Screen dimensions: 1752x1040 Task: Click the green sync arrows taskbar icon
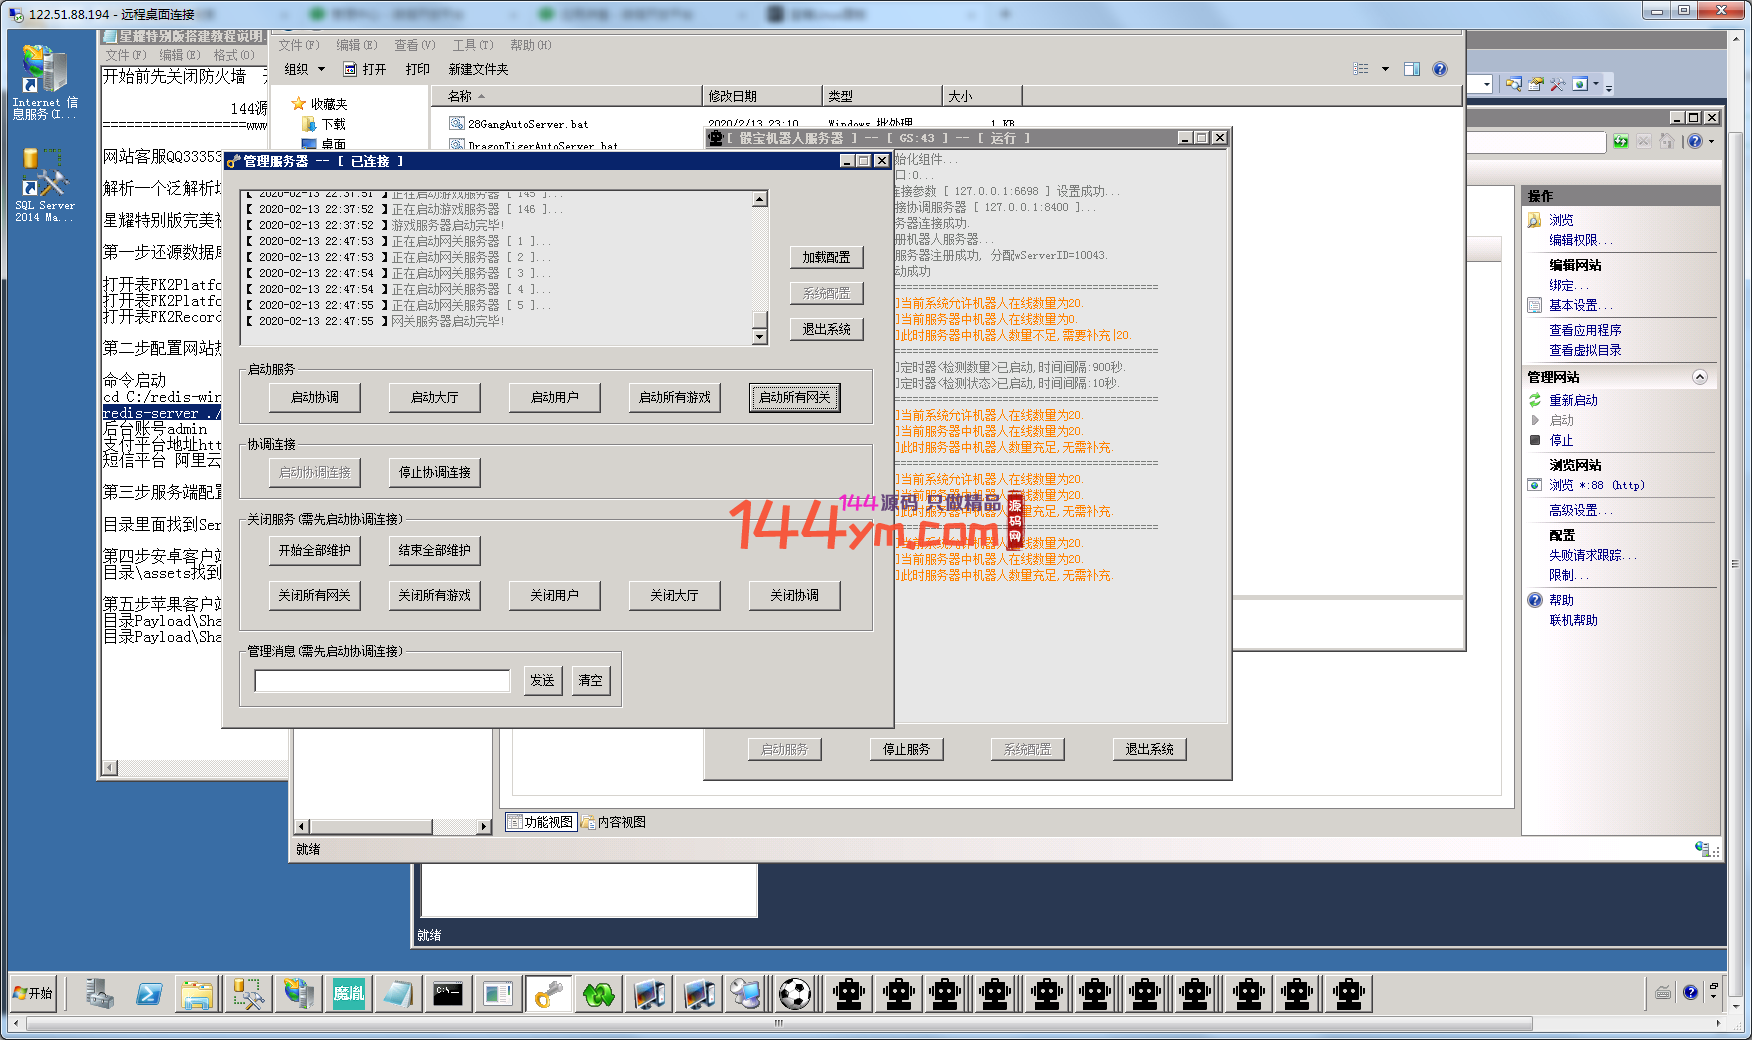[598, 994]
